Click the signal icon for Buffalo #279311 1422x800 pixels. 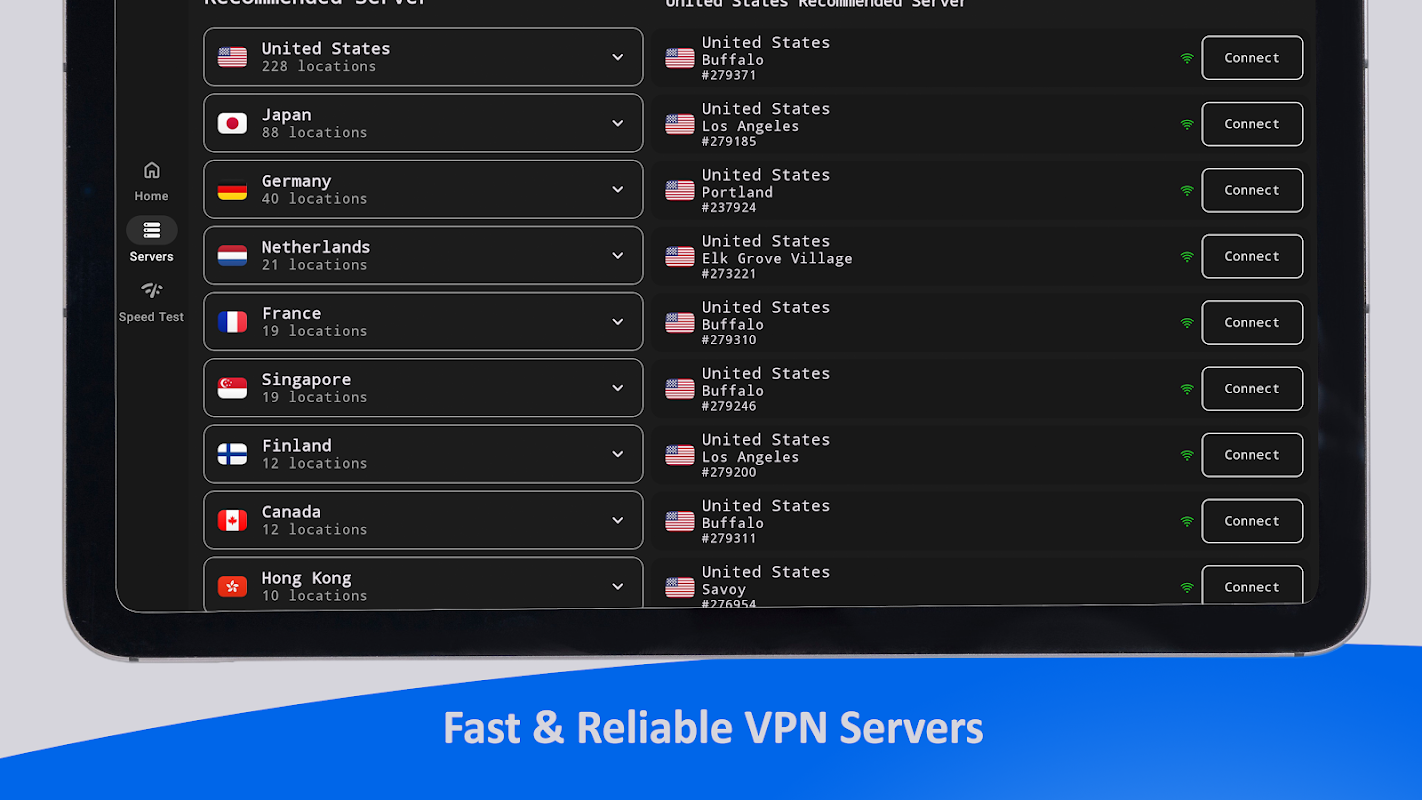[1187, 522]
